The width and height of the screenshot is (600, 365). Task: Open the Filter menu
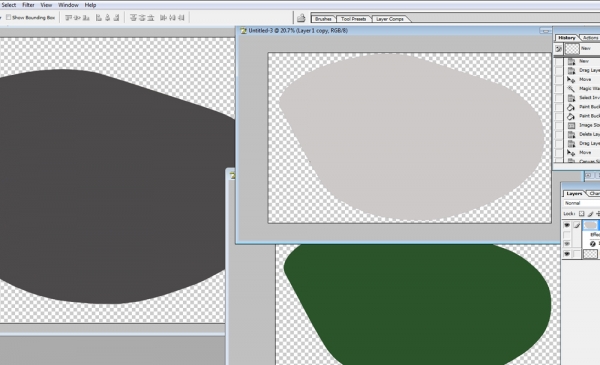[28, 5]
